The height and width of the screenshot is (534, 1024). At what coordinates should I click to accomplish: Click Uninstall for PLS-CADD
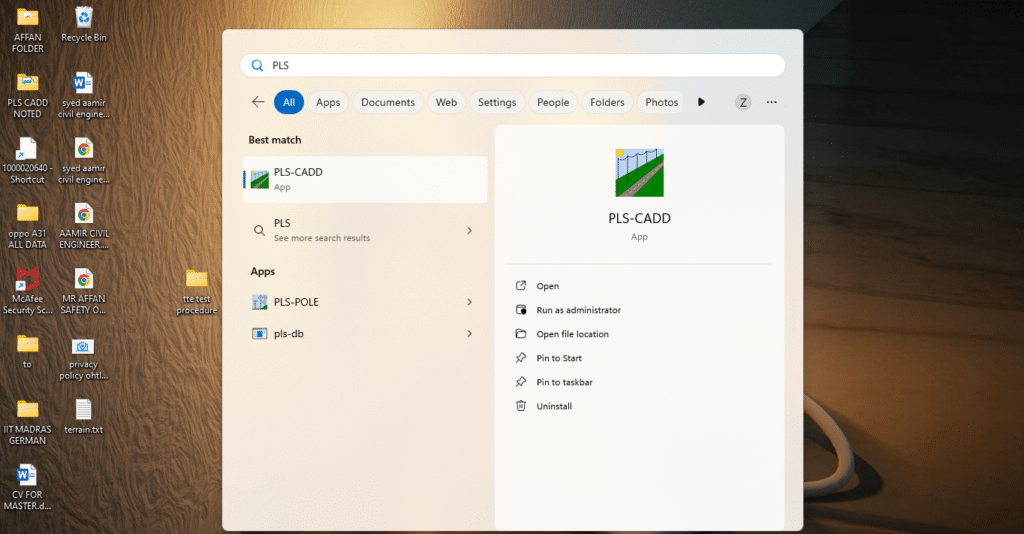pyautogui.click(x=554, y=406)
